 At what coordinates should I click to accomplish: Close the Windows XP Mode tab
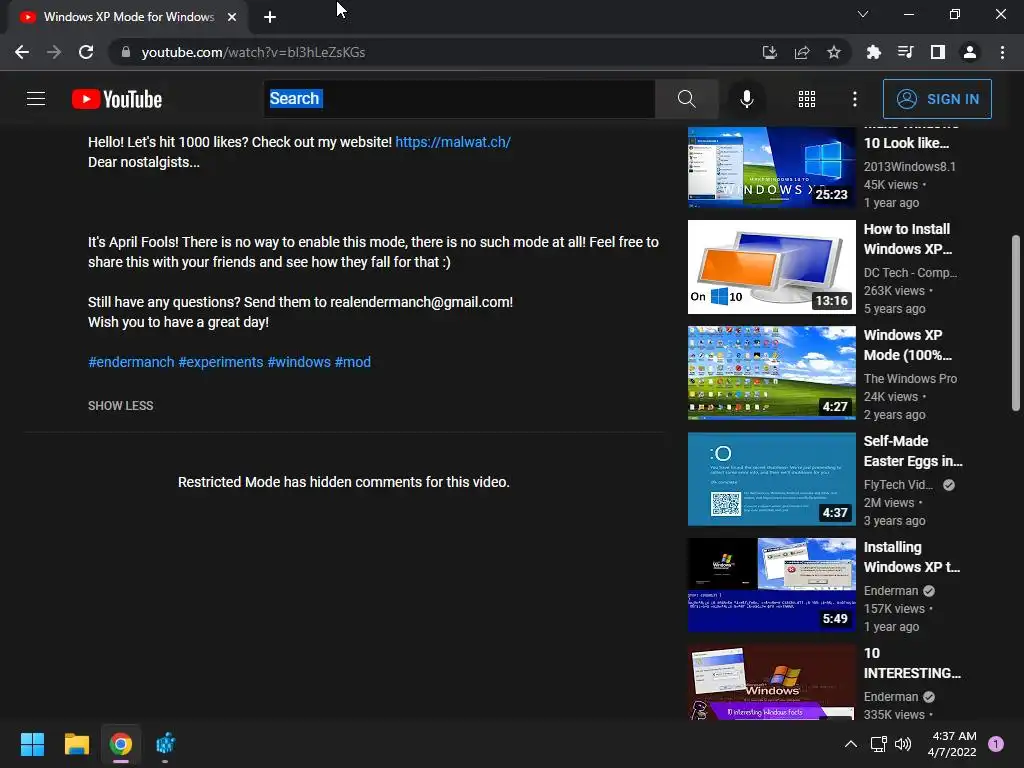(232, 17)
